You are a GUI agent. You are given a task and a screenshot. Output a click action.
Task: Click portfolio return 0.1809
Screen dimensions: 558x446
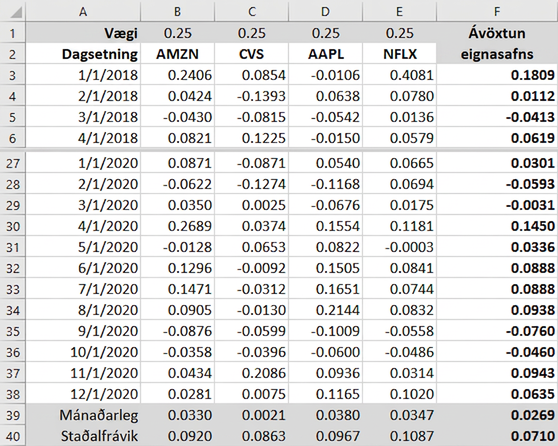click(497, 75)
